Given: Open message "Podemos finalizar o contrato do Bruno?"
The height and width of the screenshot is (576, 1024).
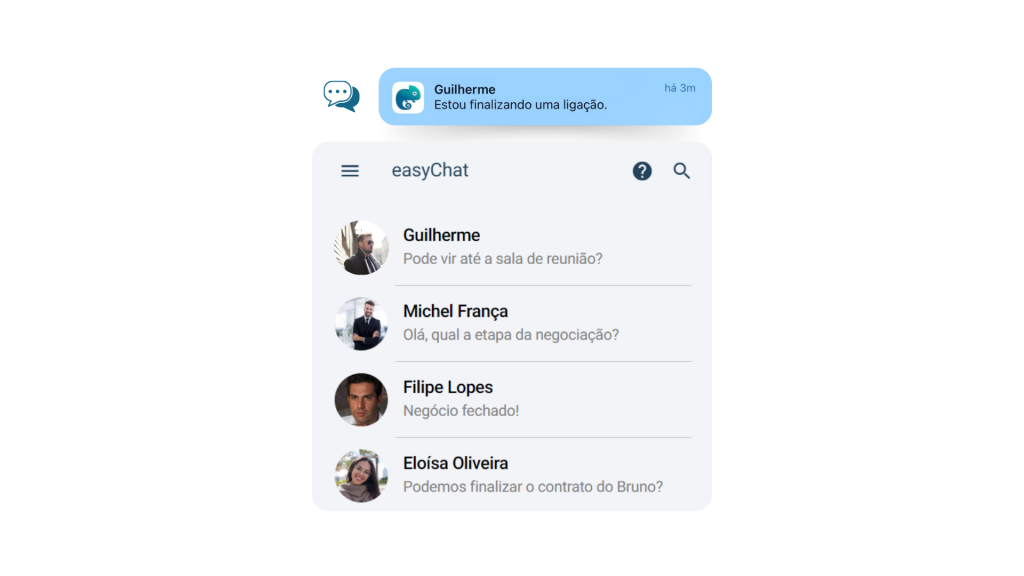Looking at the screenshot, I should 533,487.
